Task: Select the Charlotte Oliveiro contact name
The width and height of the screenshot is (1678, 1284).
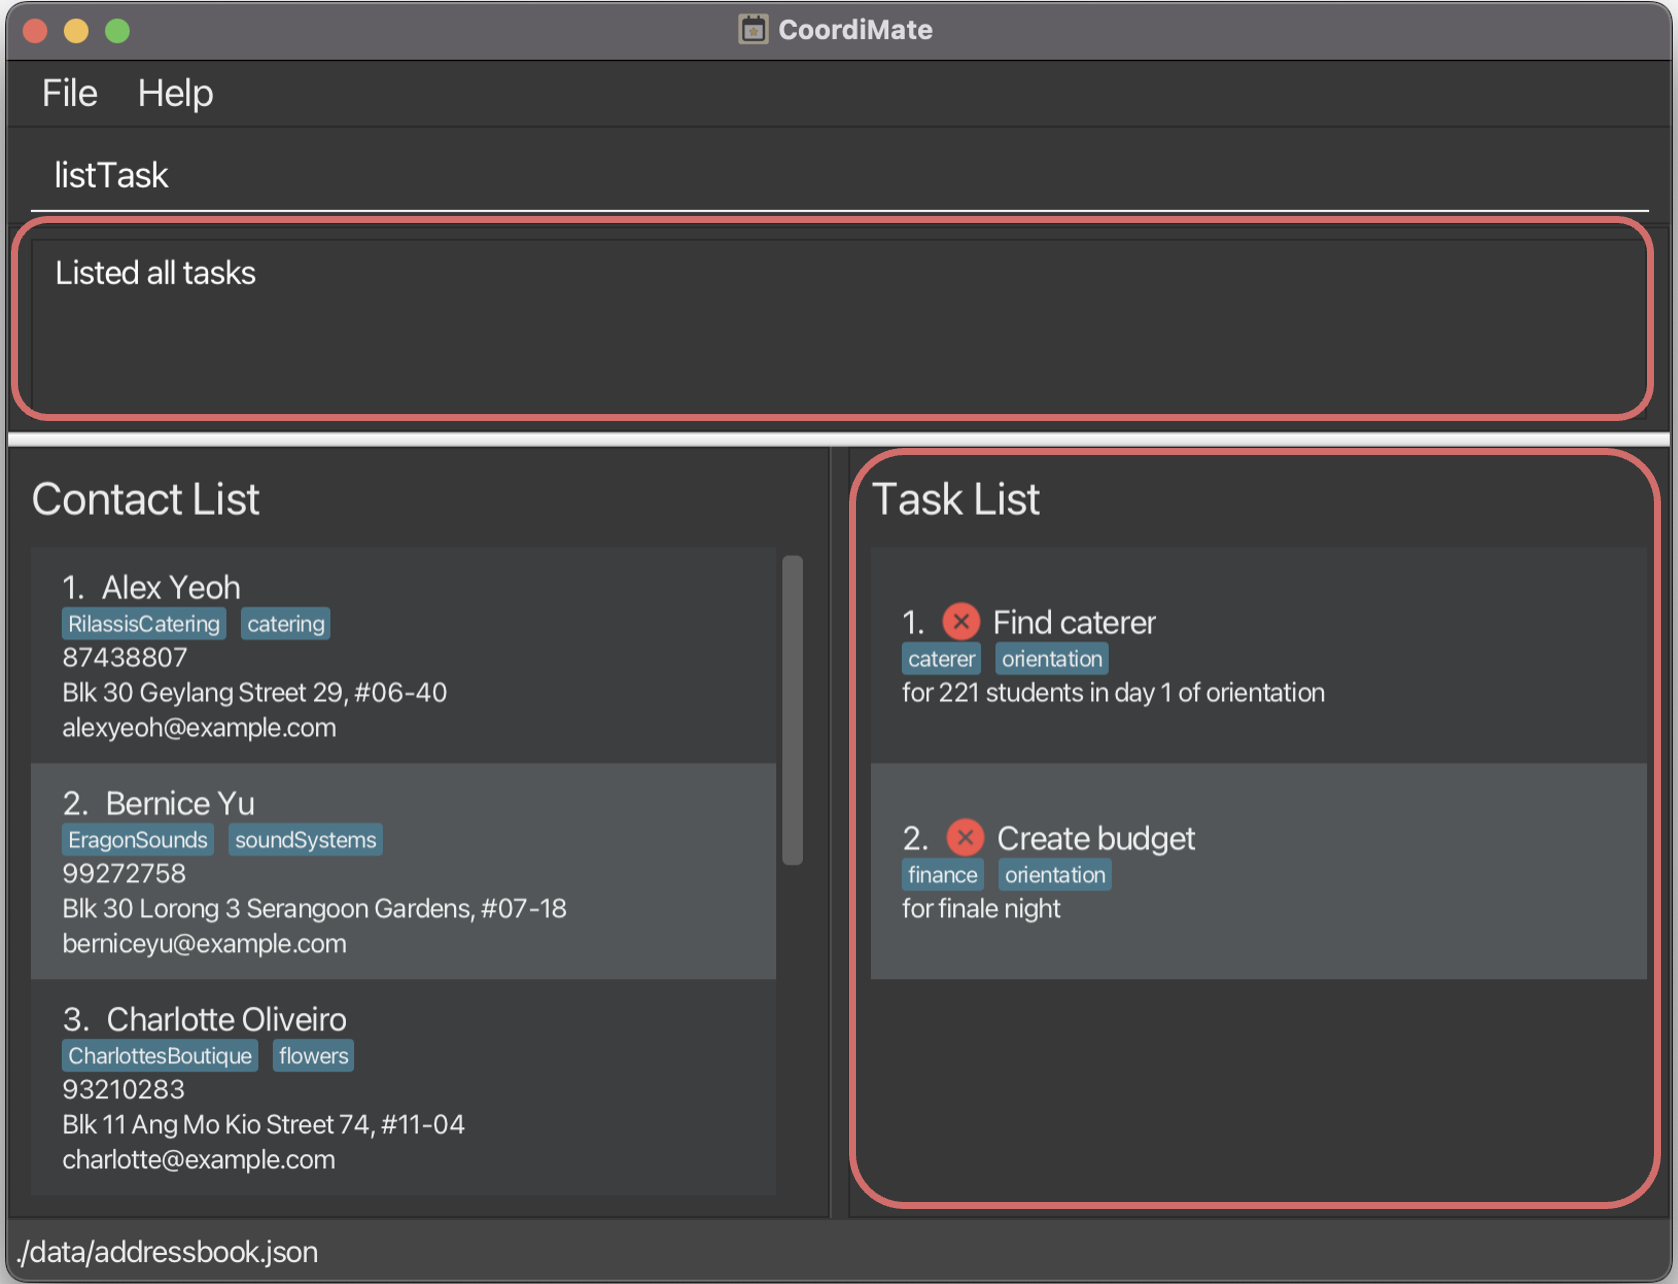Action: tap(226, 1020)
